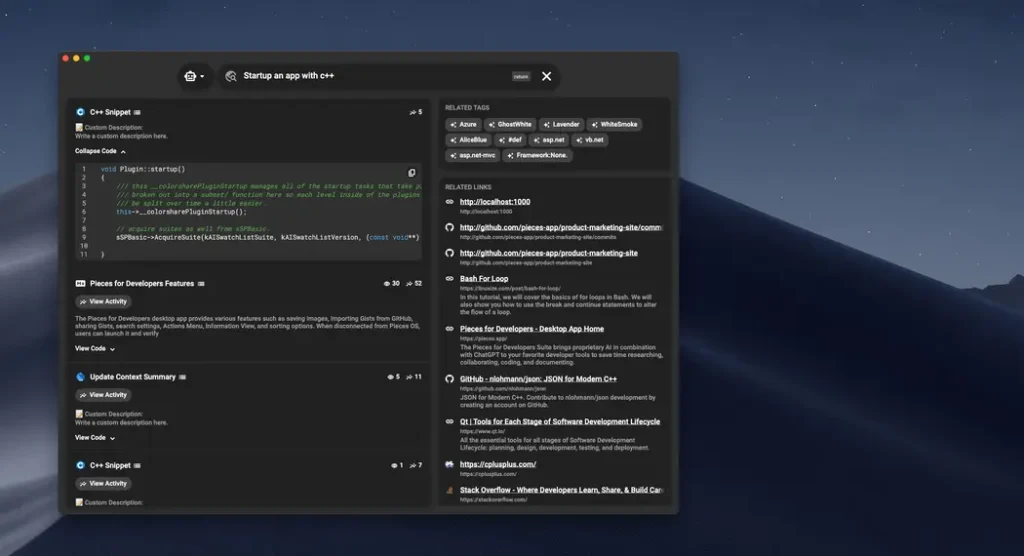Click the global search icon in search bar

coord(231,76)
